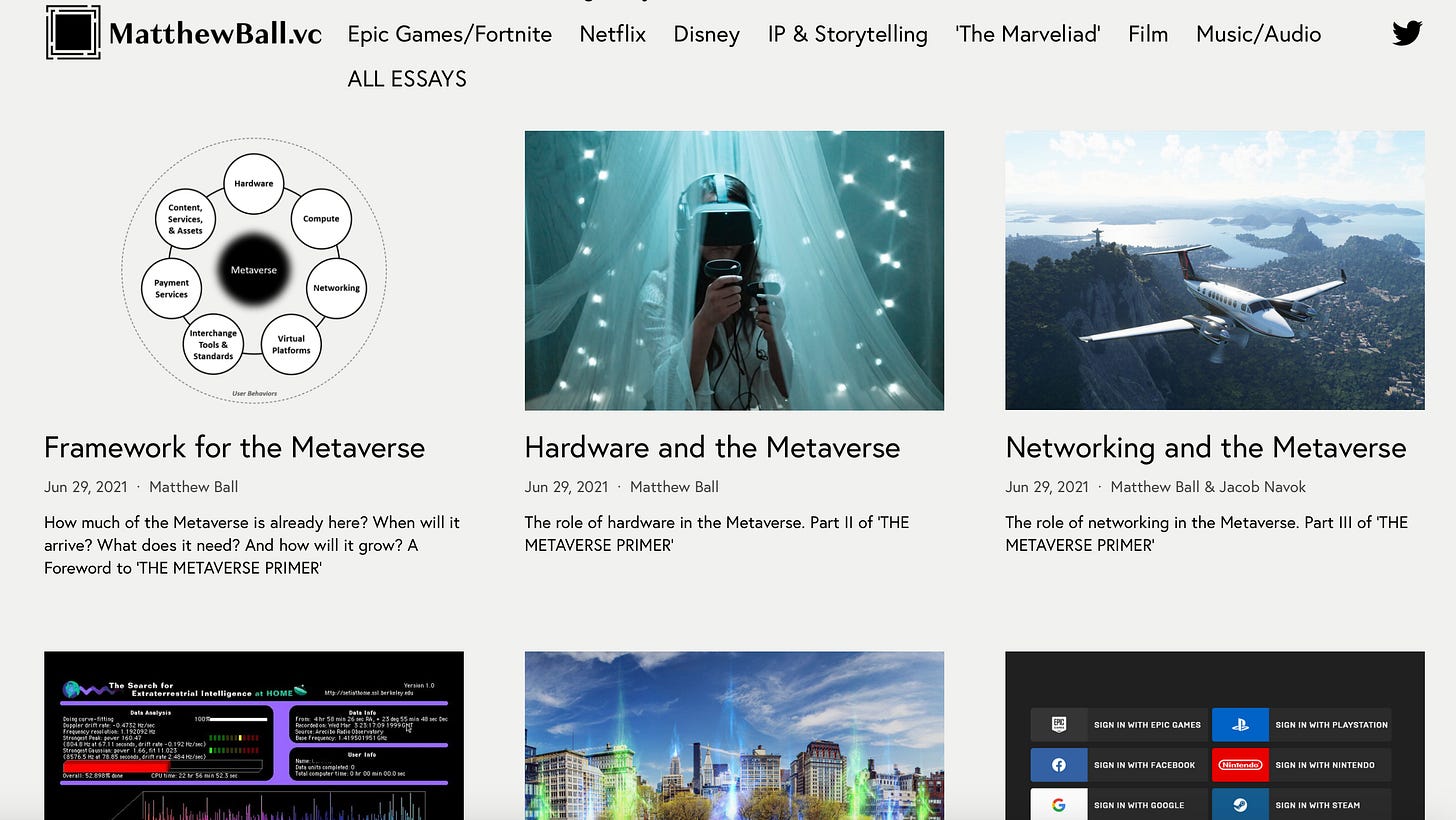Click the Steam logo icon
The width and height of the screenshot is (1456, 820).
coord(1240,805)
